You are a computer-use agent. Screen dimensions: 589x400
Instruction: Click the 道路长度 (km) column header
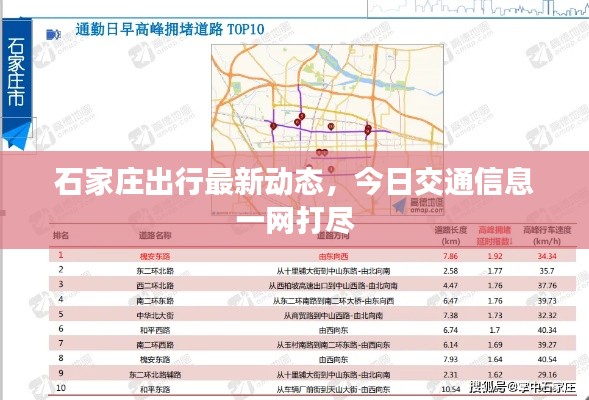450,235
